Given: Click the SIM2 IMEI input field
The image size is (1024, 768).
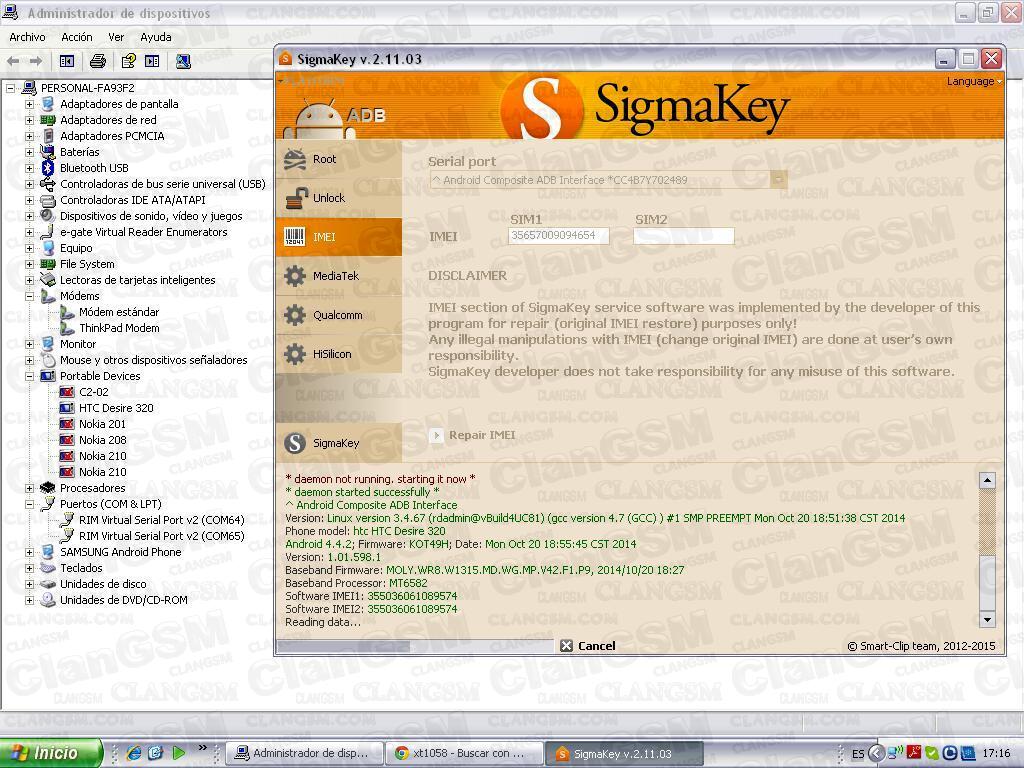Looking at the screenshot, I should click(x=684, y=236).
